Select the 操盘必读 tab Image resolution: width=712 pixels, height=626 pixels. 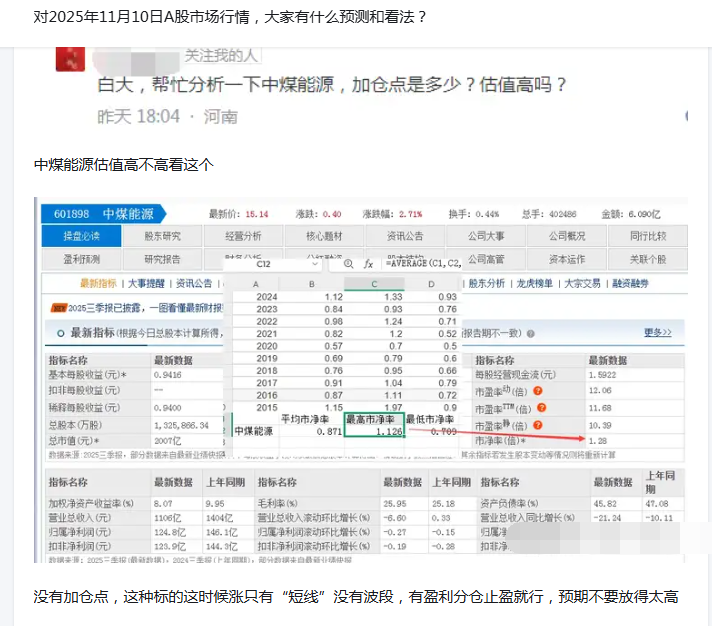click(81, 236)
